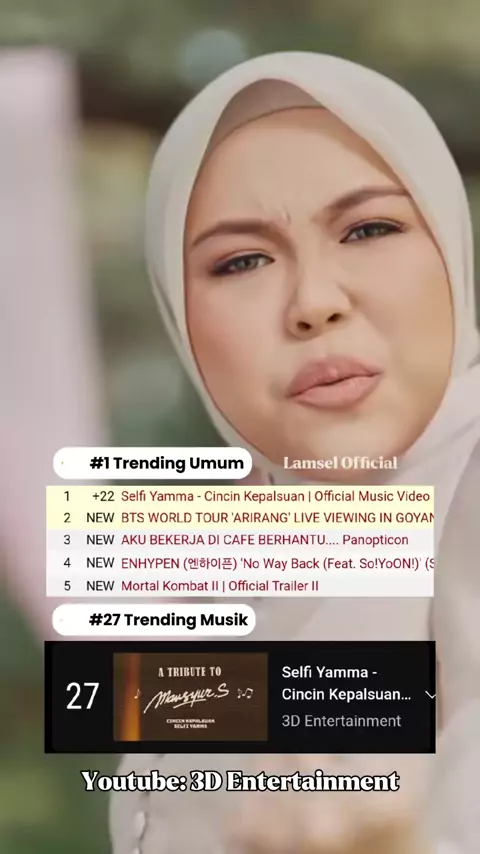Viewport: 480px width, 854px height.
Task: Click double music notes icon right of Mansyur.S
Action: pyautogui.click(x=245, y=693)
